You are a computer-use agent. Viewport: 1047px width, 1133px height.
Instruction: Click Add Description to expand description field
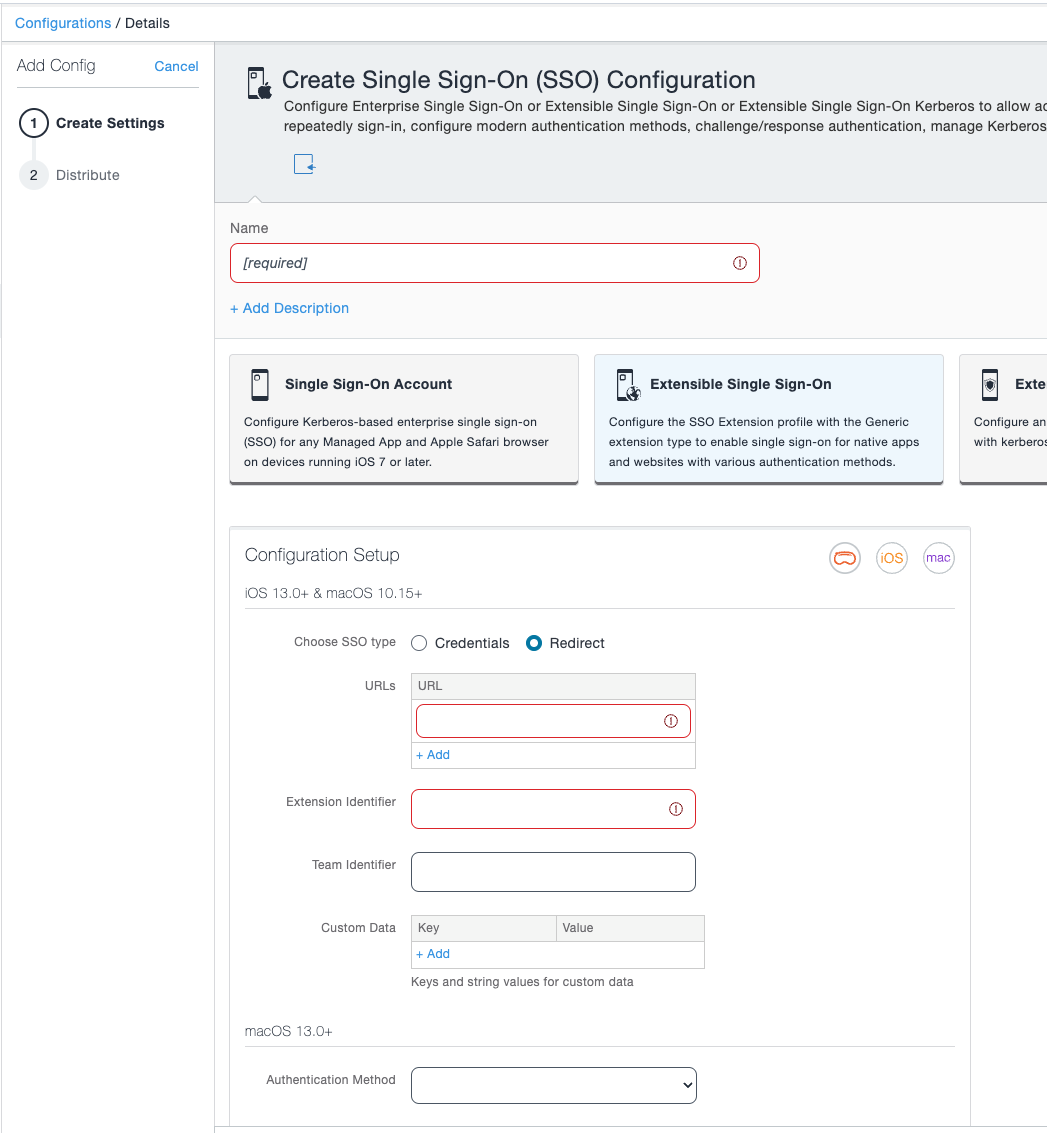(289, 308)
